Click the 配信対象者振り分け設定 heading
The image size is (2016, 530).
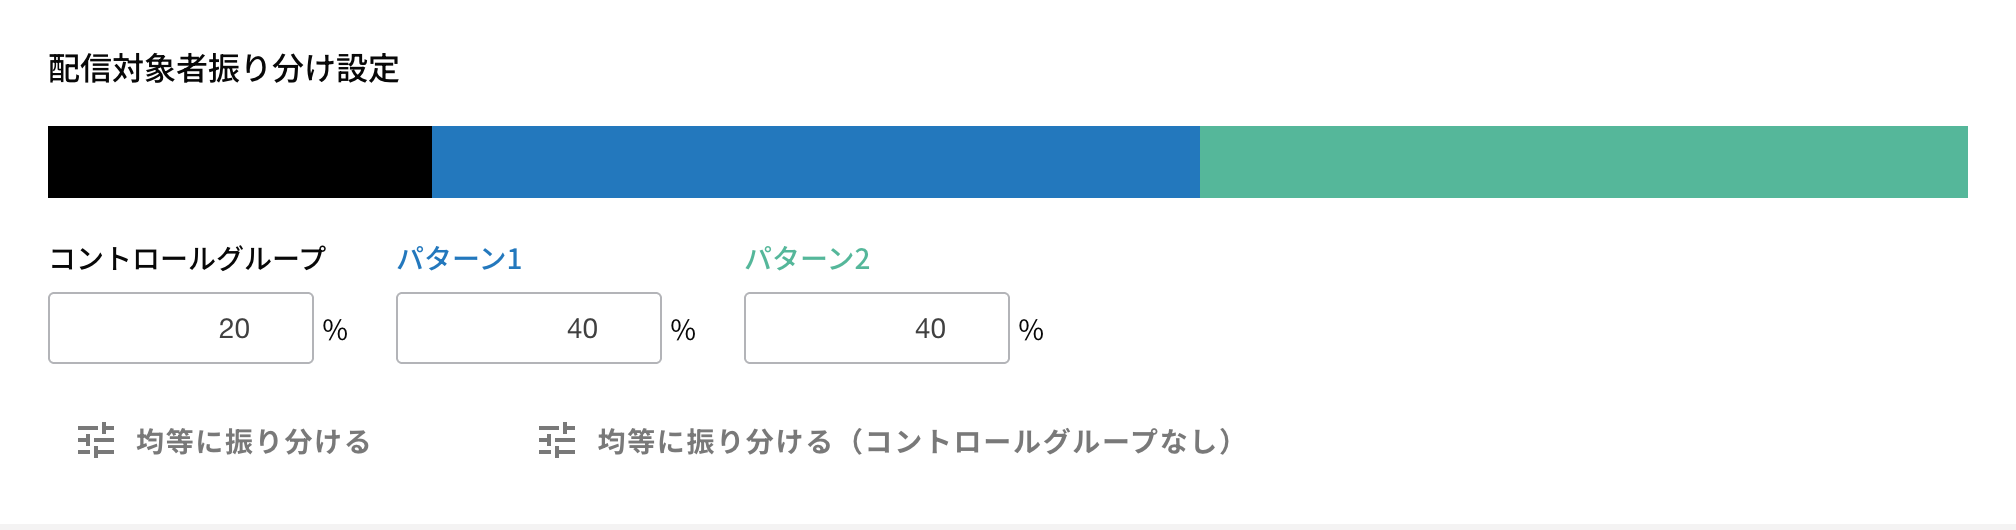pyautogui.click(x=224, y=69)
